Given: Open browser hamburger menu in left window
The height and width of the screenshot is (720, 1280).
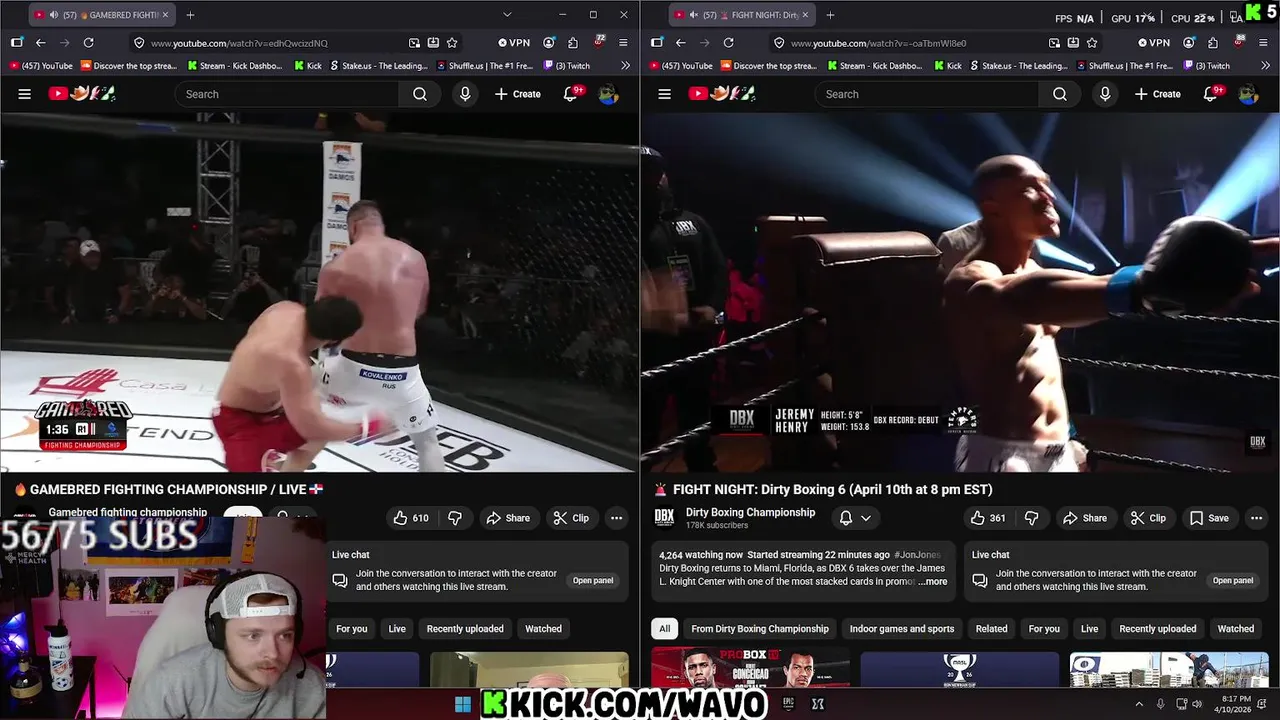Looking at the screenshot, I should pos(623,43).
